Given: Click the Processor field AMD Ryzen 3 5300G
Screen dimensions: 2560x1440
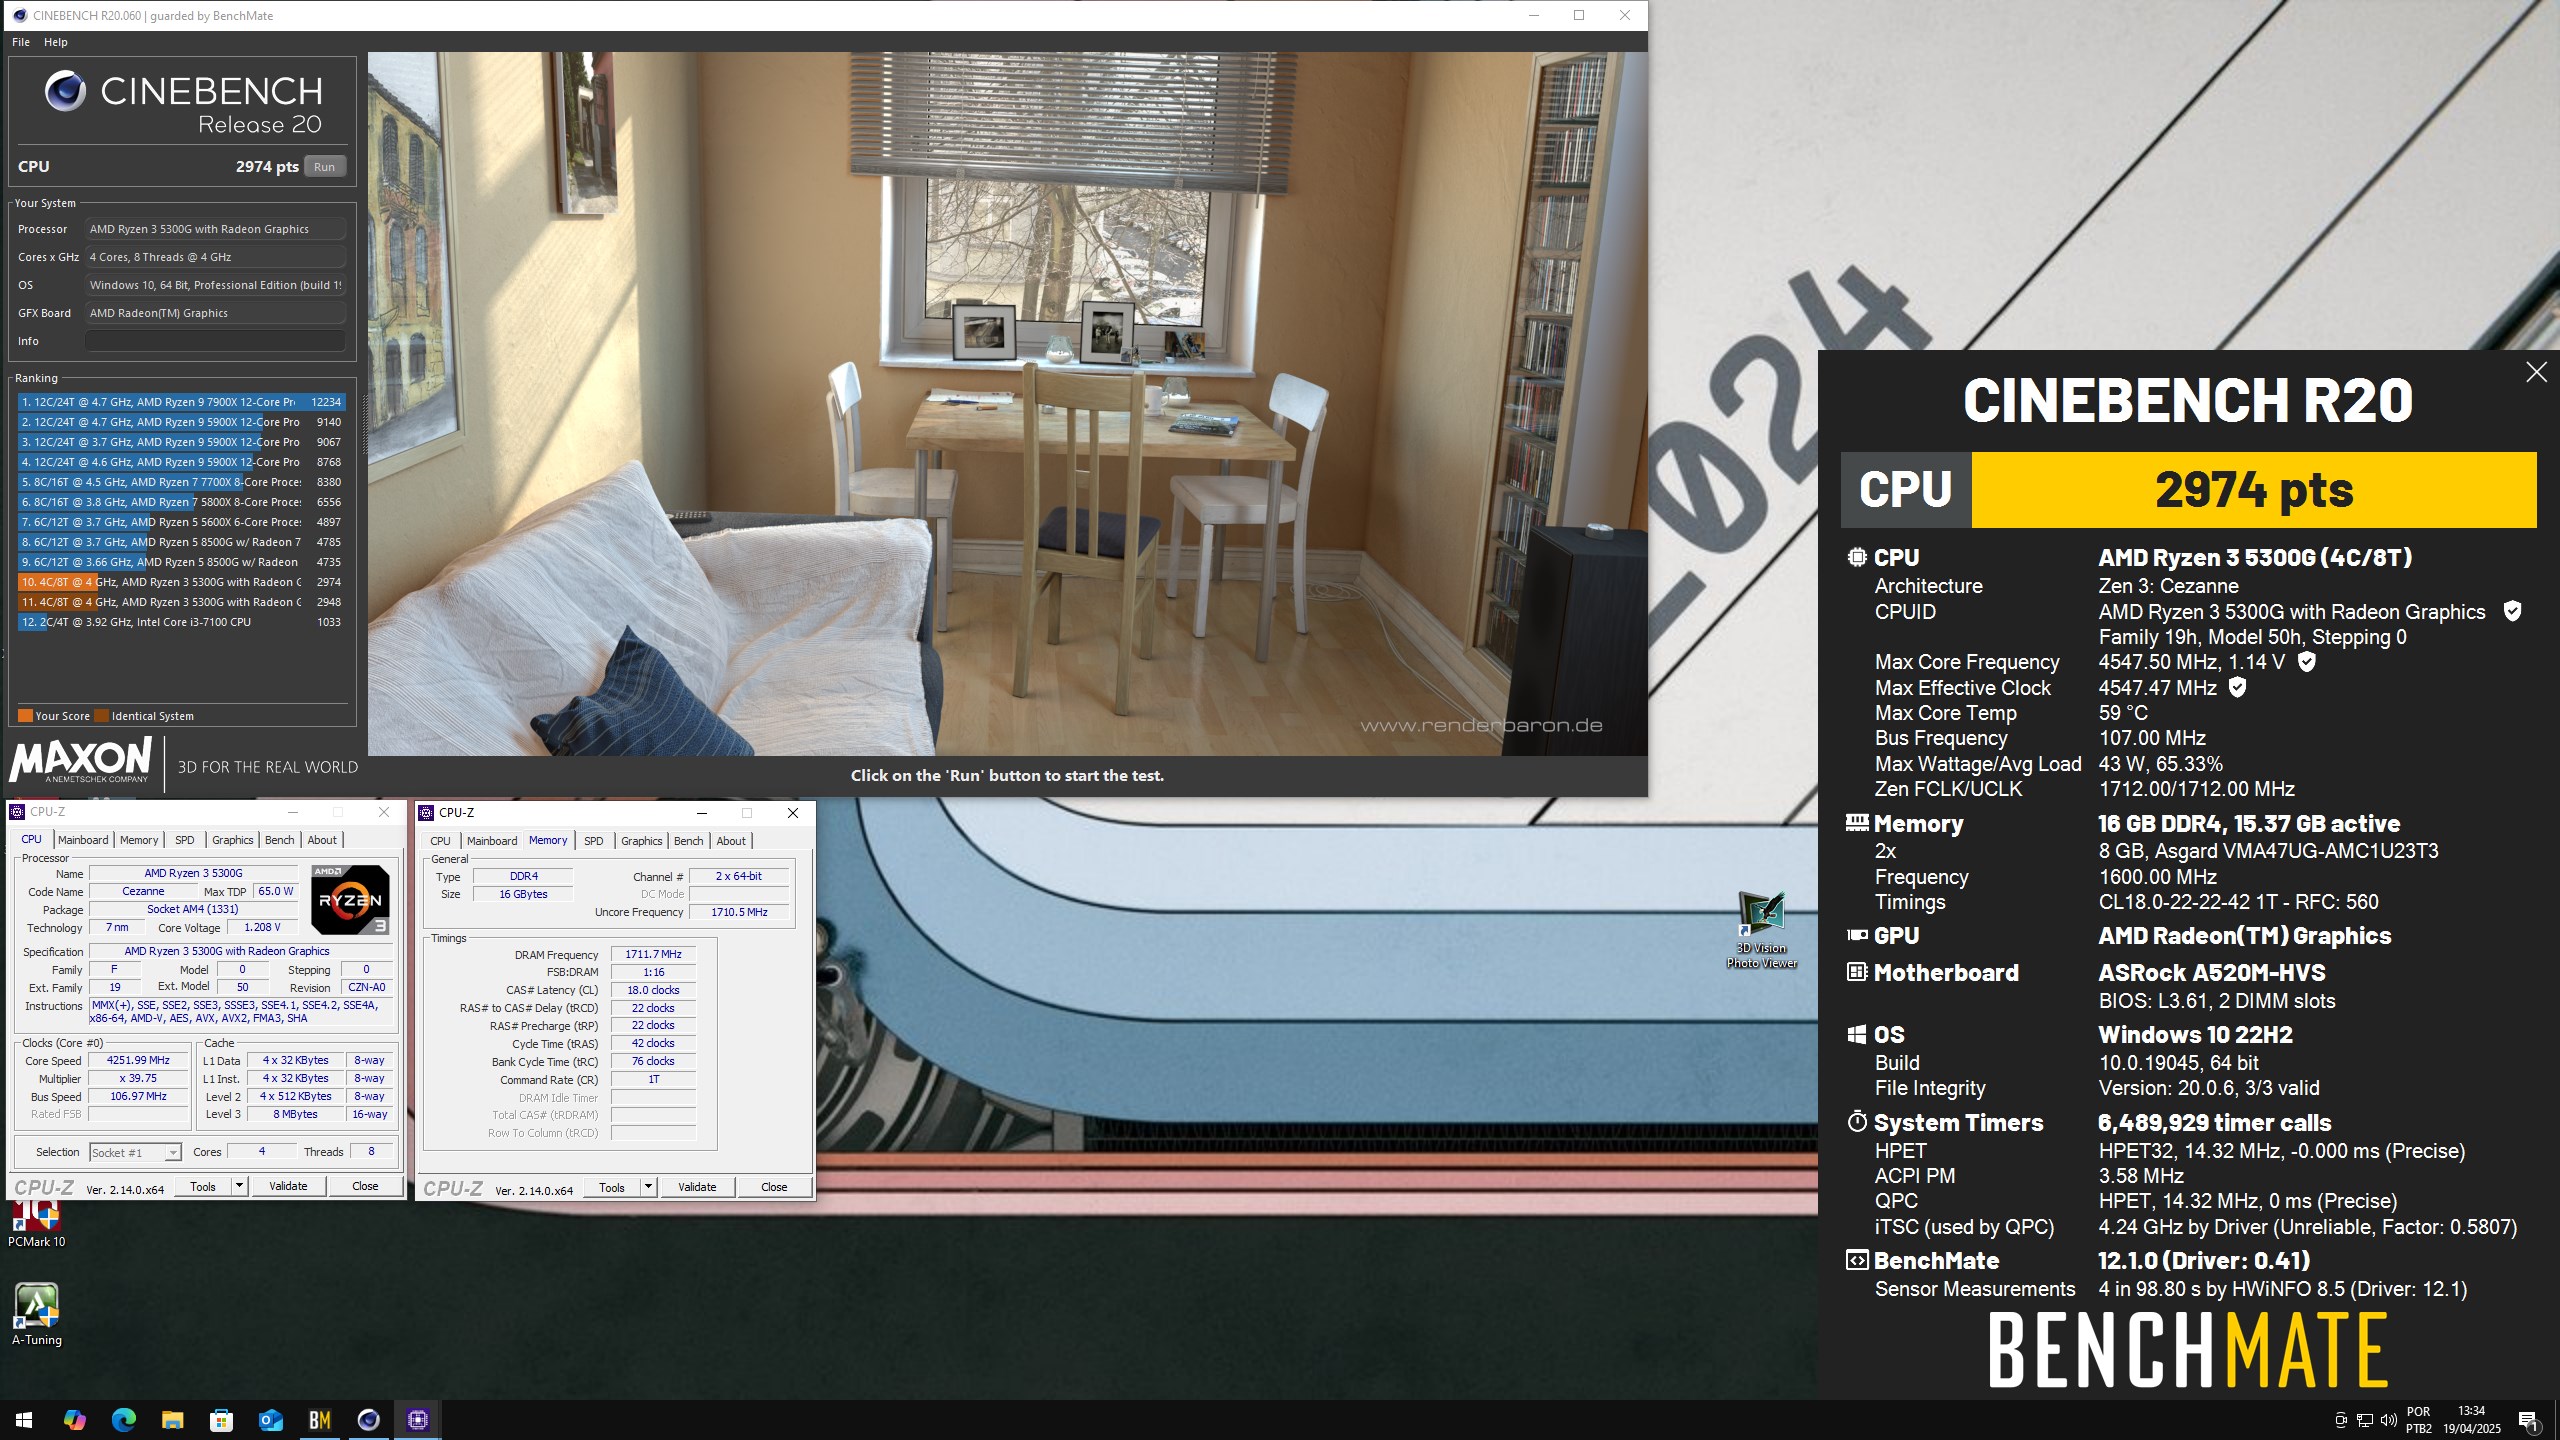Looking at the screenshot, I should pyautogui.click(x=215, y=229).
